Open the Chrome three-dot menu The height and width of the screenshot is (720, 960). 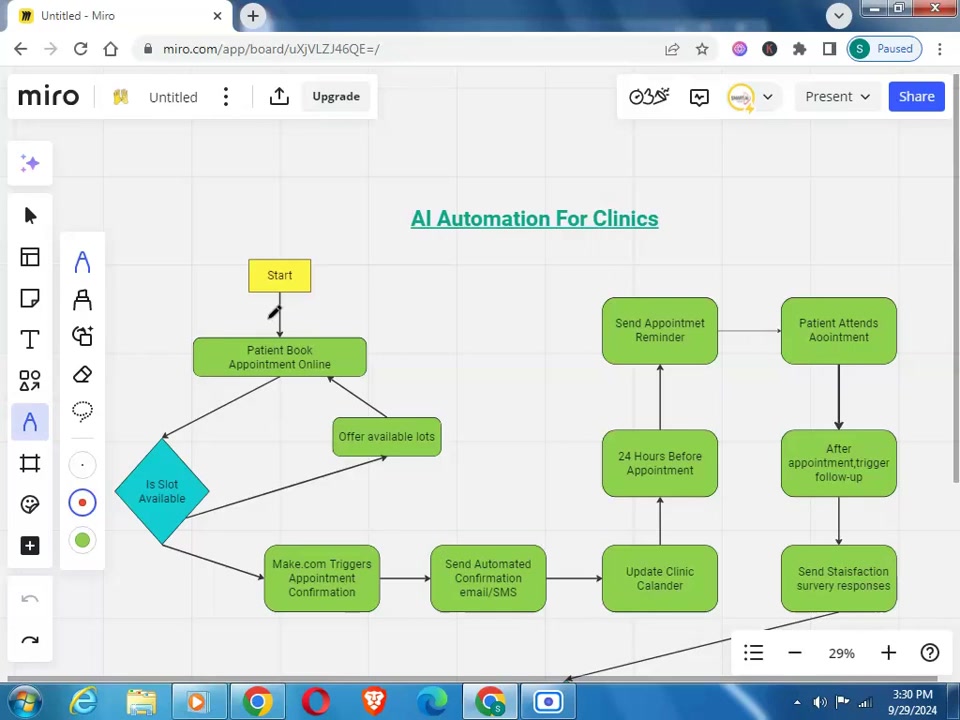click(940, 49)
